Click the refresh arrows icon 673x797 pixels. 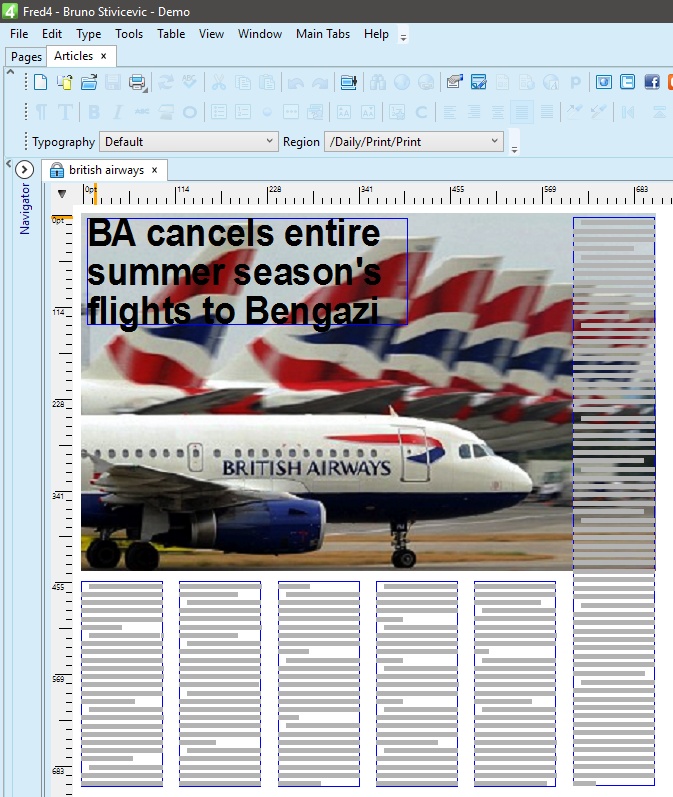[x=166, y=82]
